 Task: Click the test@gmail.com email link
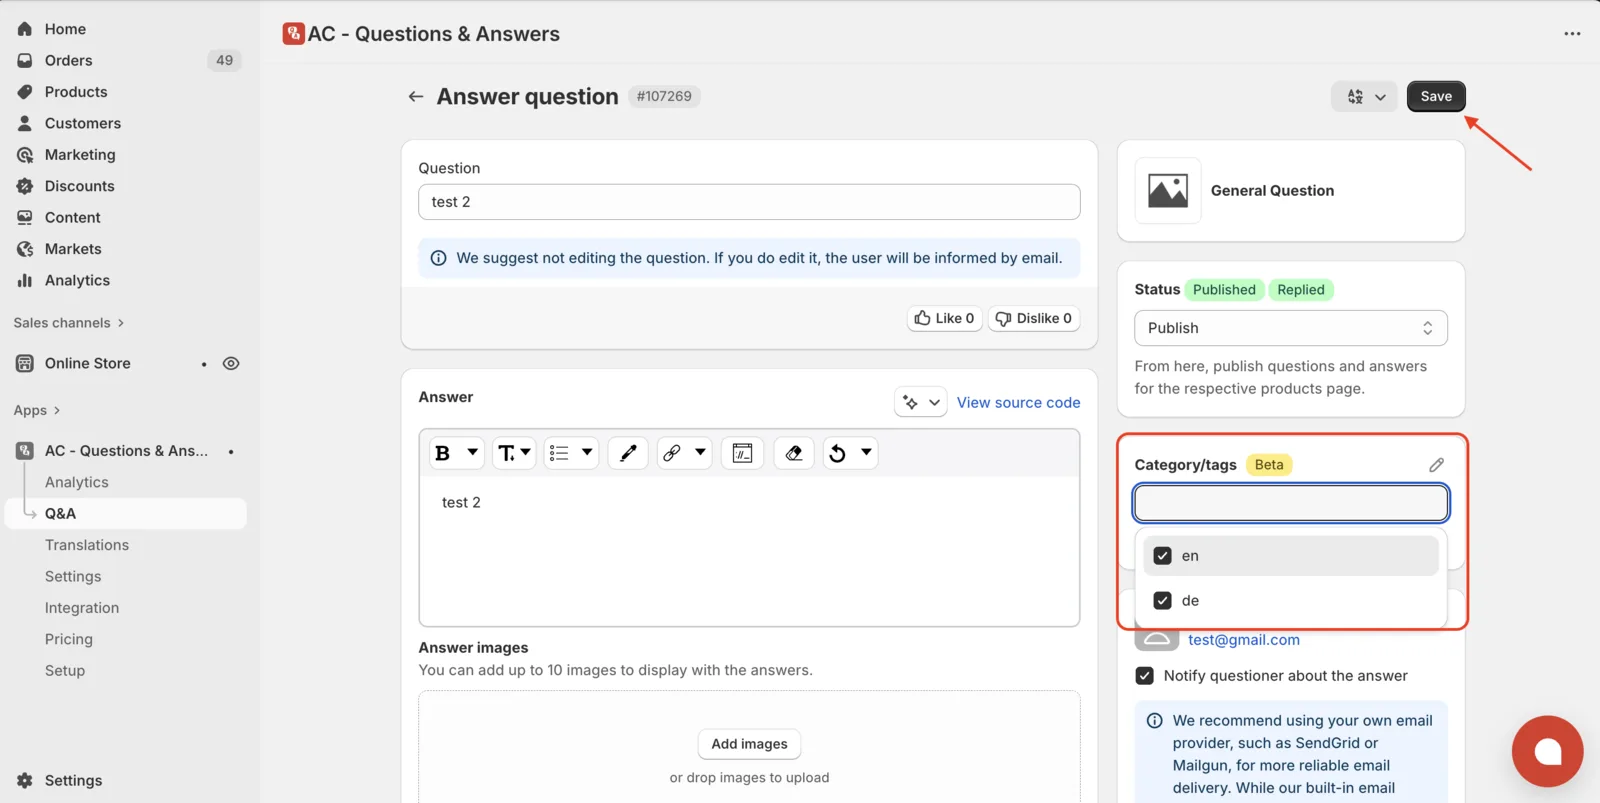click(x=1244, y=640)
